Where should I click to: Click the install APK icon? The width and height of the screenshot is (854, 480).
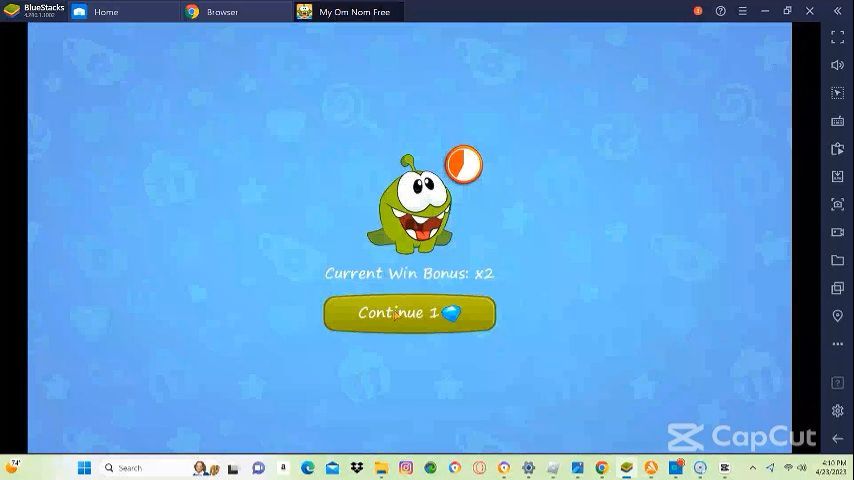coord(838,177)
